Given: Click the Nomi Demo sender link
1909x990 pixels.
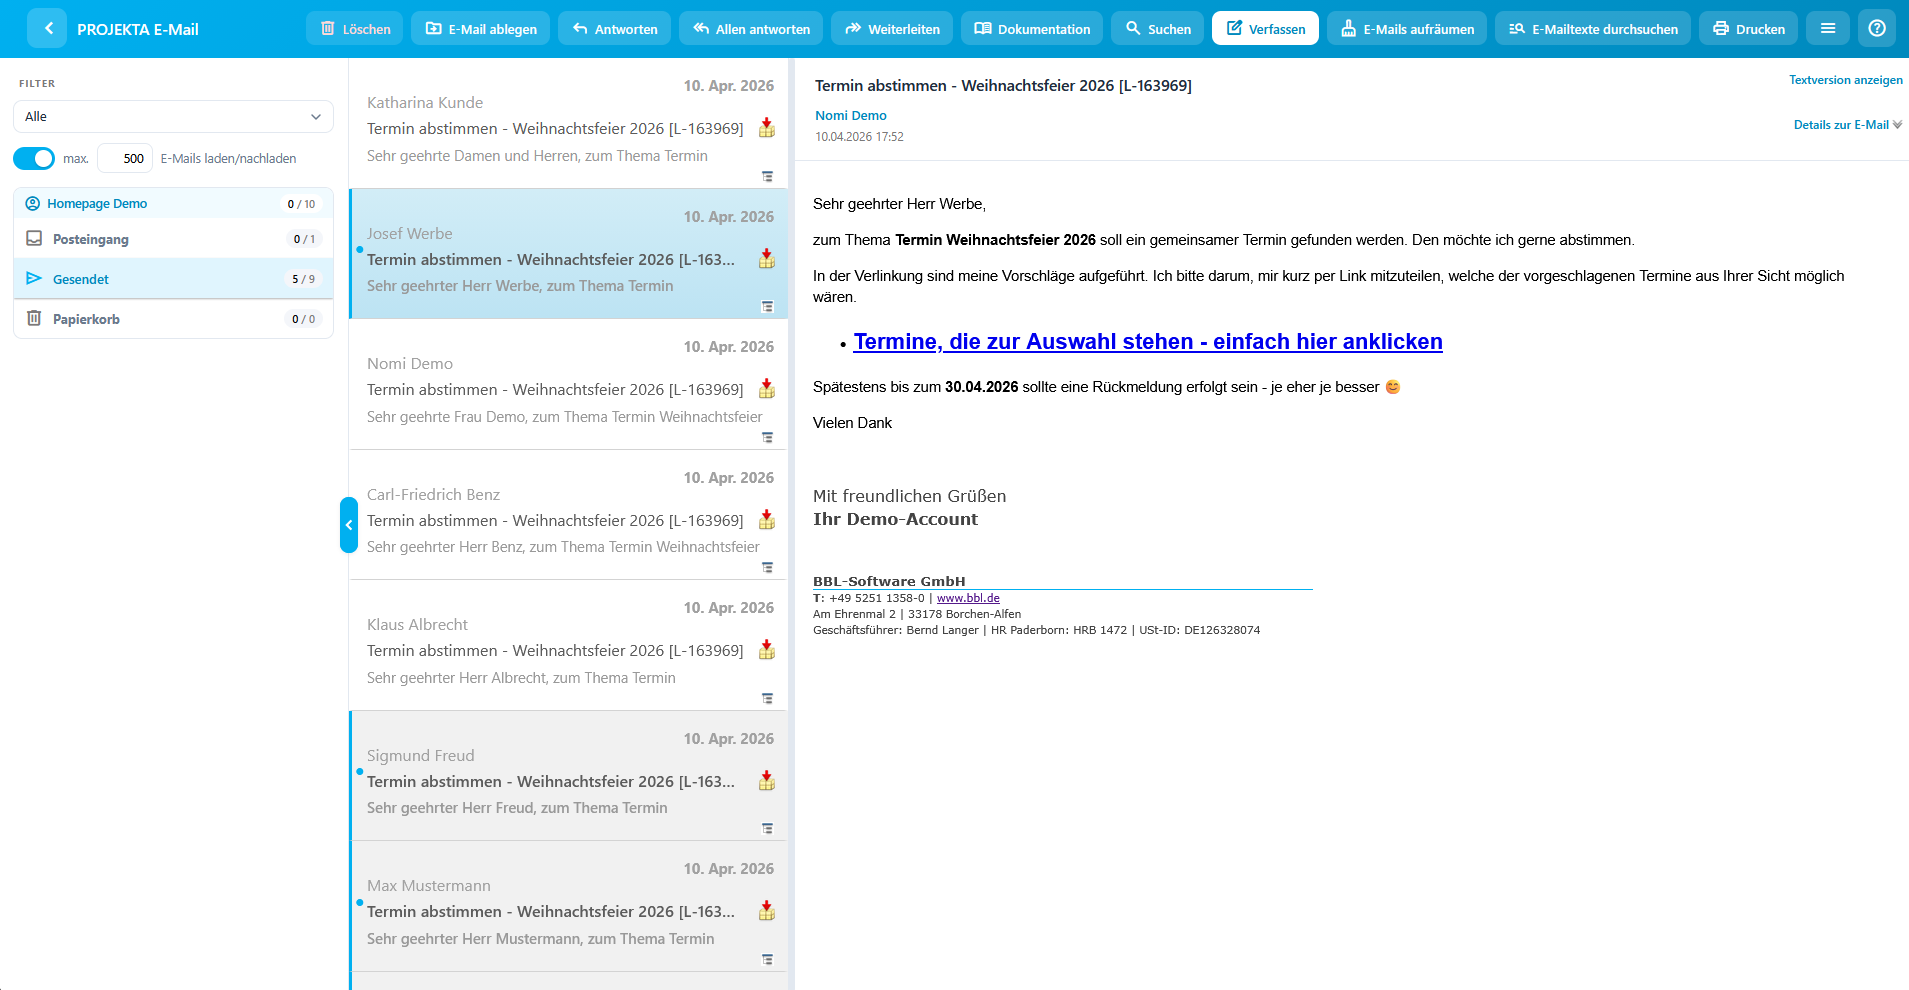Looking at the screenshot, I should (850, 115).
